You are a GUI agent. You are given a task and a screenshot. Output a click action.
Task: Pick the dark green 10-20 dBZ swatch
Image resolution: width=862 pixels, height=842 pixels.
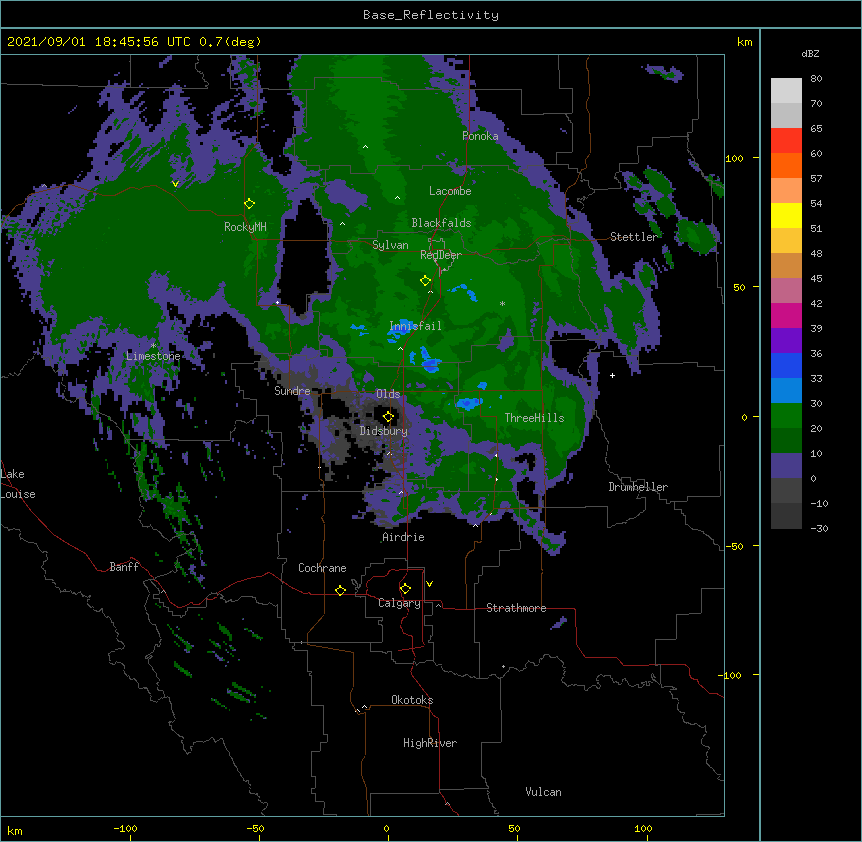pos(786,441)
